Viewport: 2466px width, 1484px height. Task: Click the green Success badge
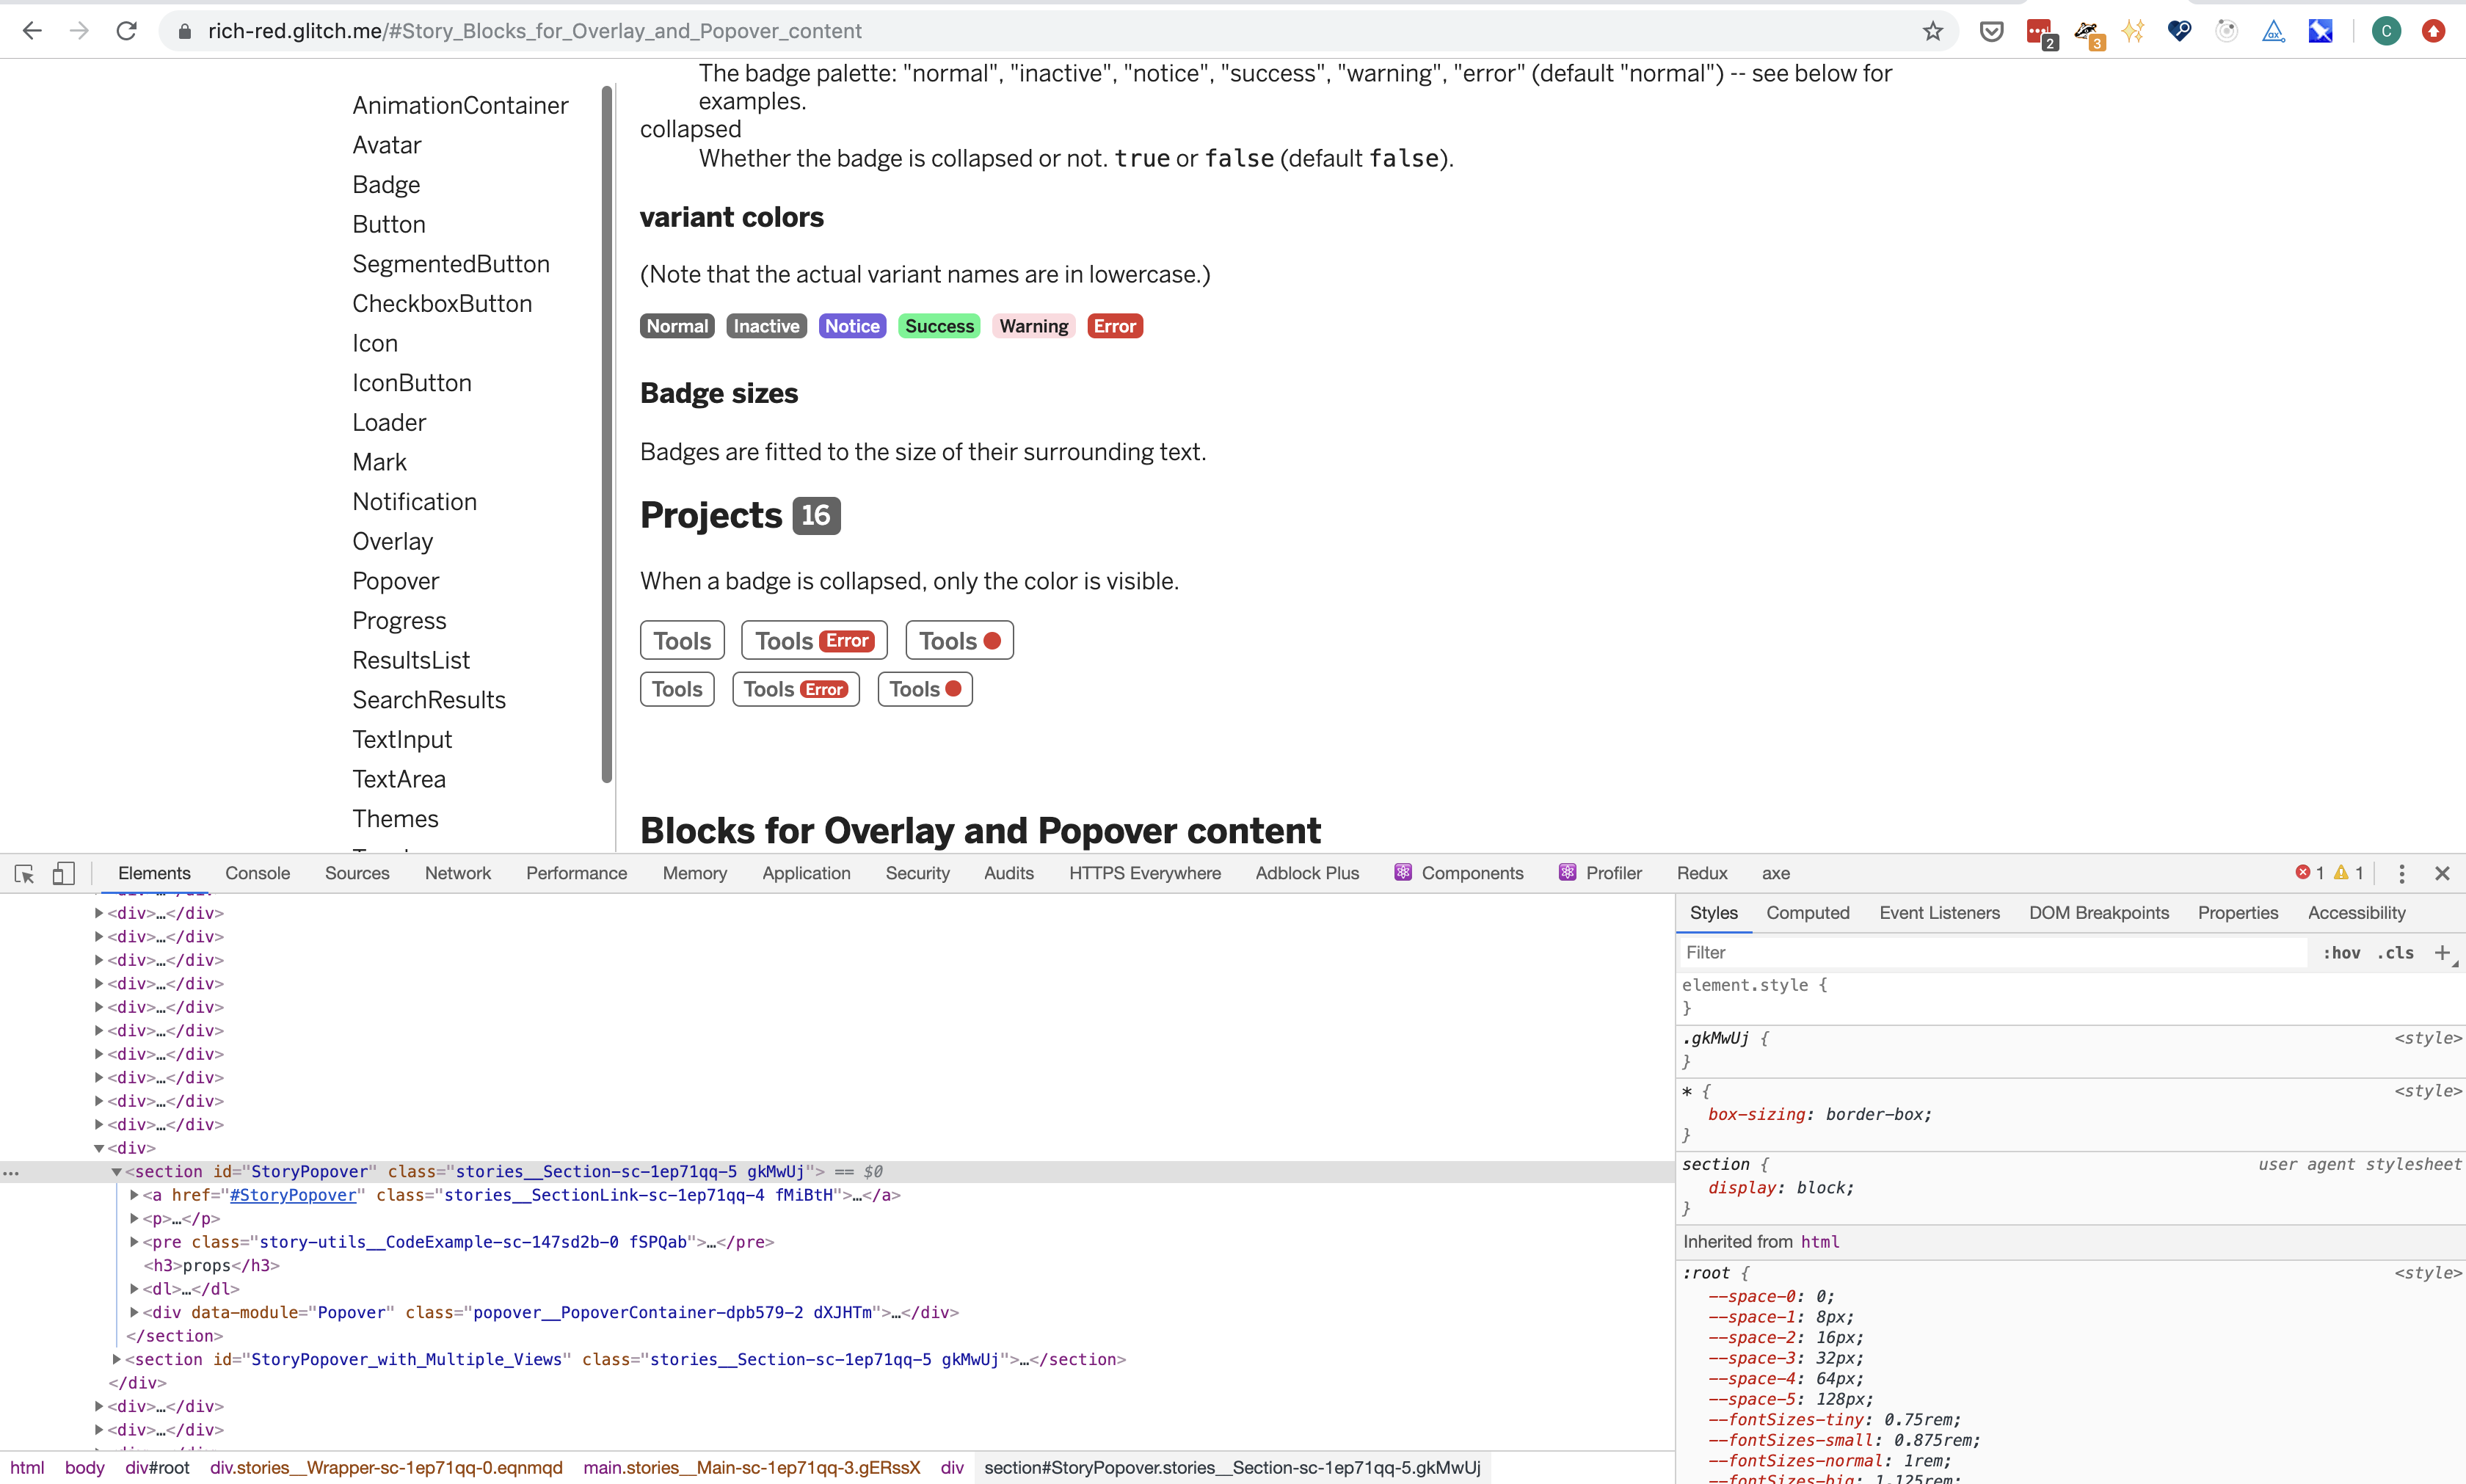[x=938, y=326]
